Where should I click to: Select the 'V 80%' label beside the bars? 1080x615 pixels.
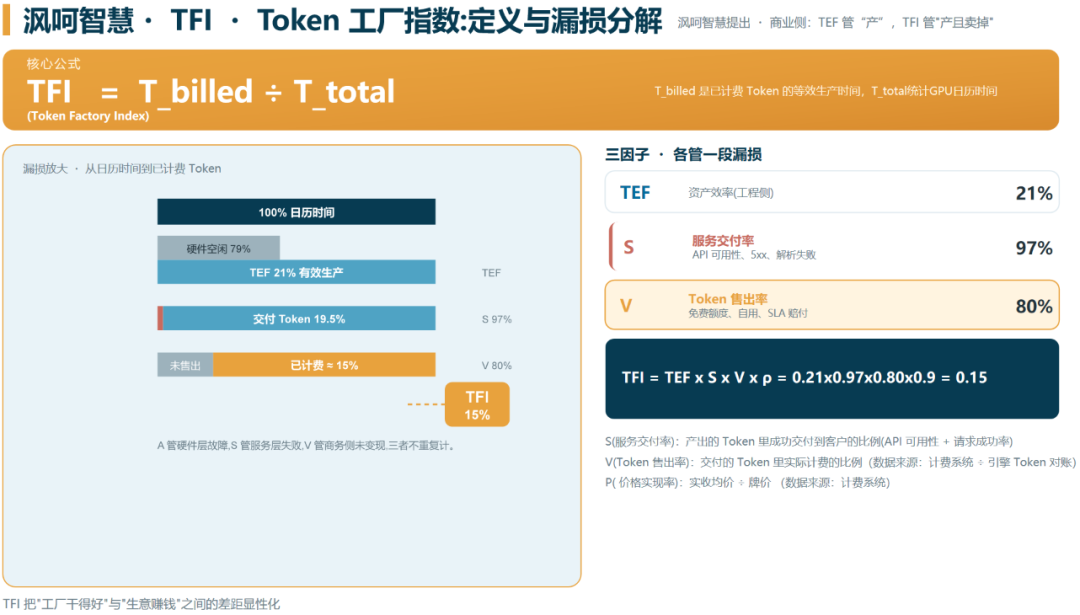[497, 365]
